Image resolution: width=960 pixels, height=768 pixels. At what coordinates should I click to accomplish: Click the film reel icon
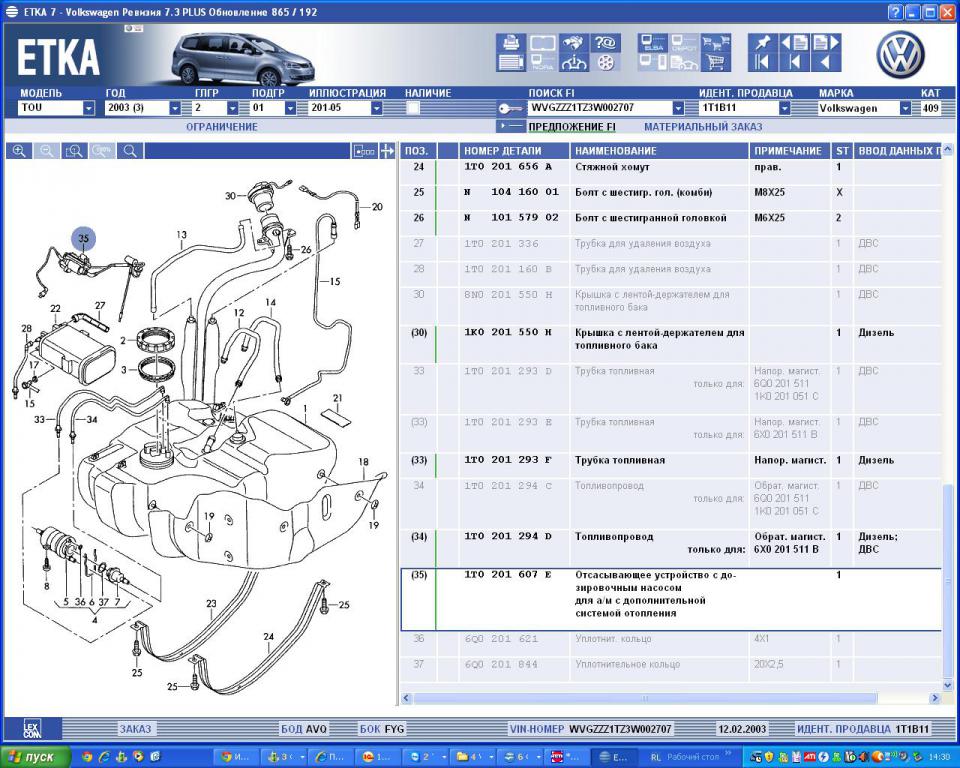[606, 62]
